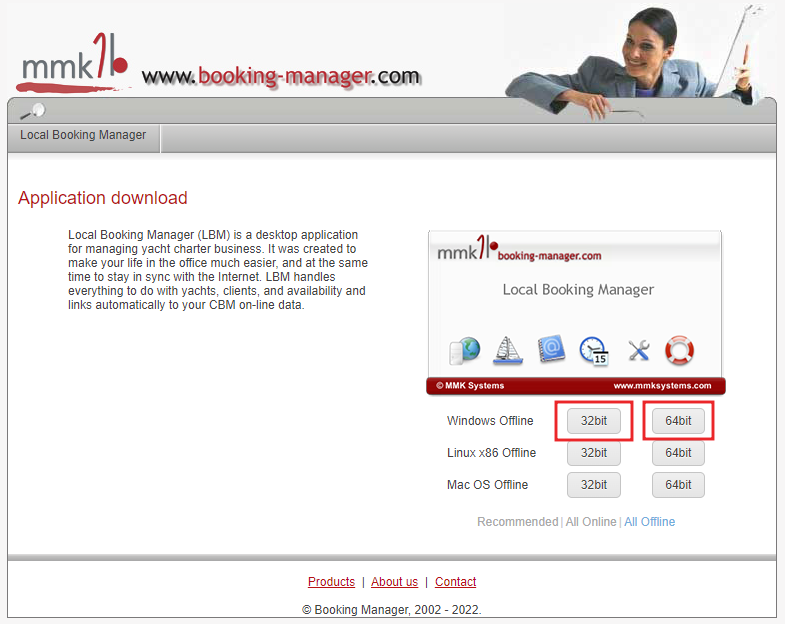Viewport: 785px width, 624px height.
Task: Click the wrench and screwdriver tools icon
Action: tap(639, 350)
